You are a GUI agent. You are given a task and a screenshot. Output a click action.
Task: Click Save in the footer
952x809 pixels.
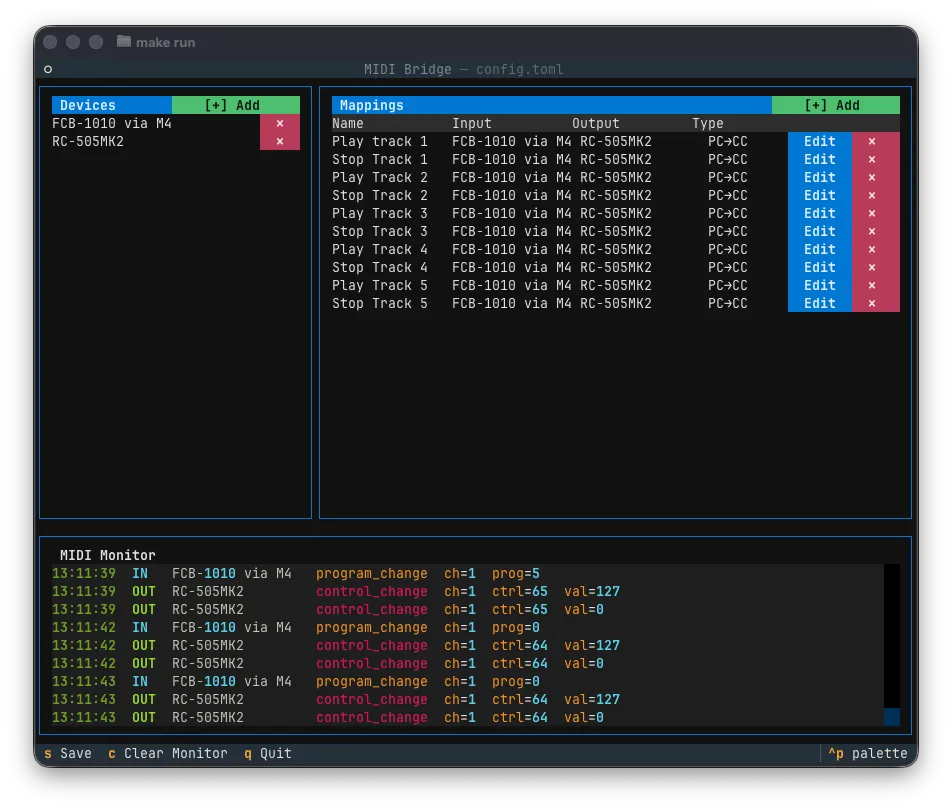(x=68, y=754)
